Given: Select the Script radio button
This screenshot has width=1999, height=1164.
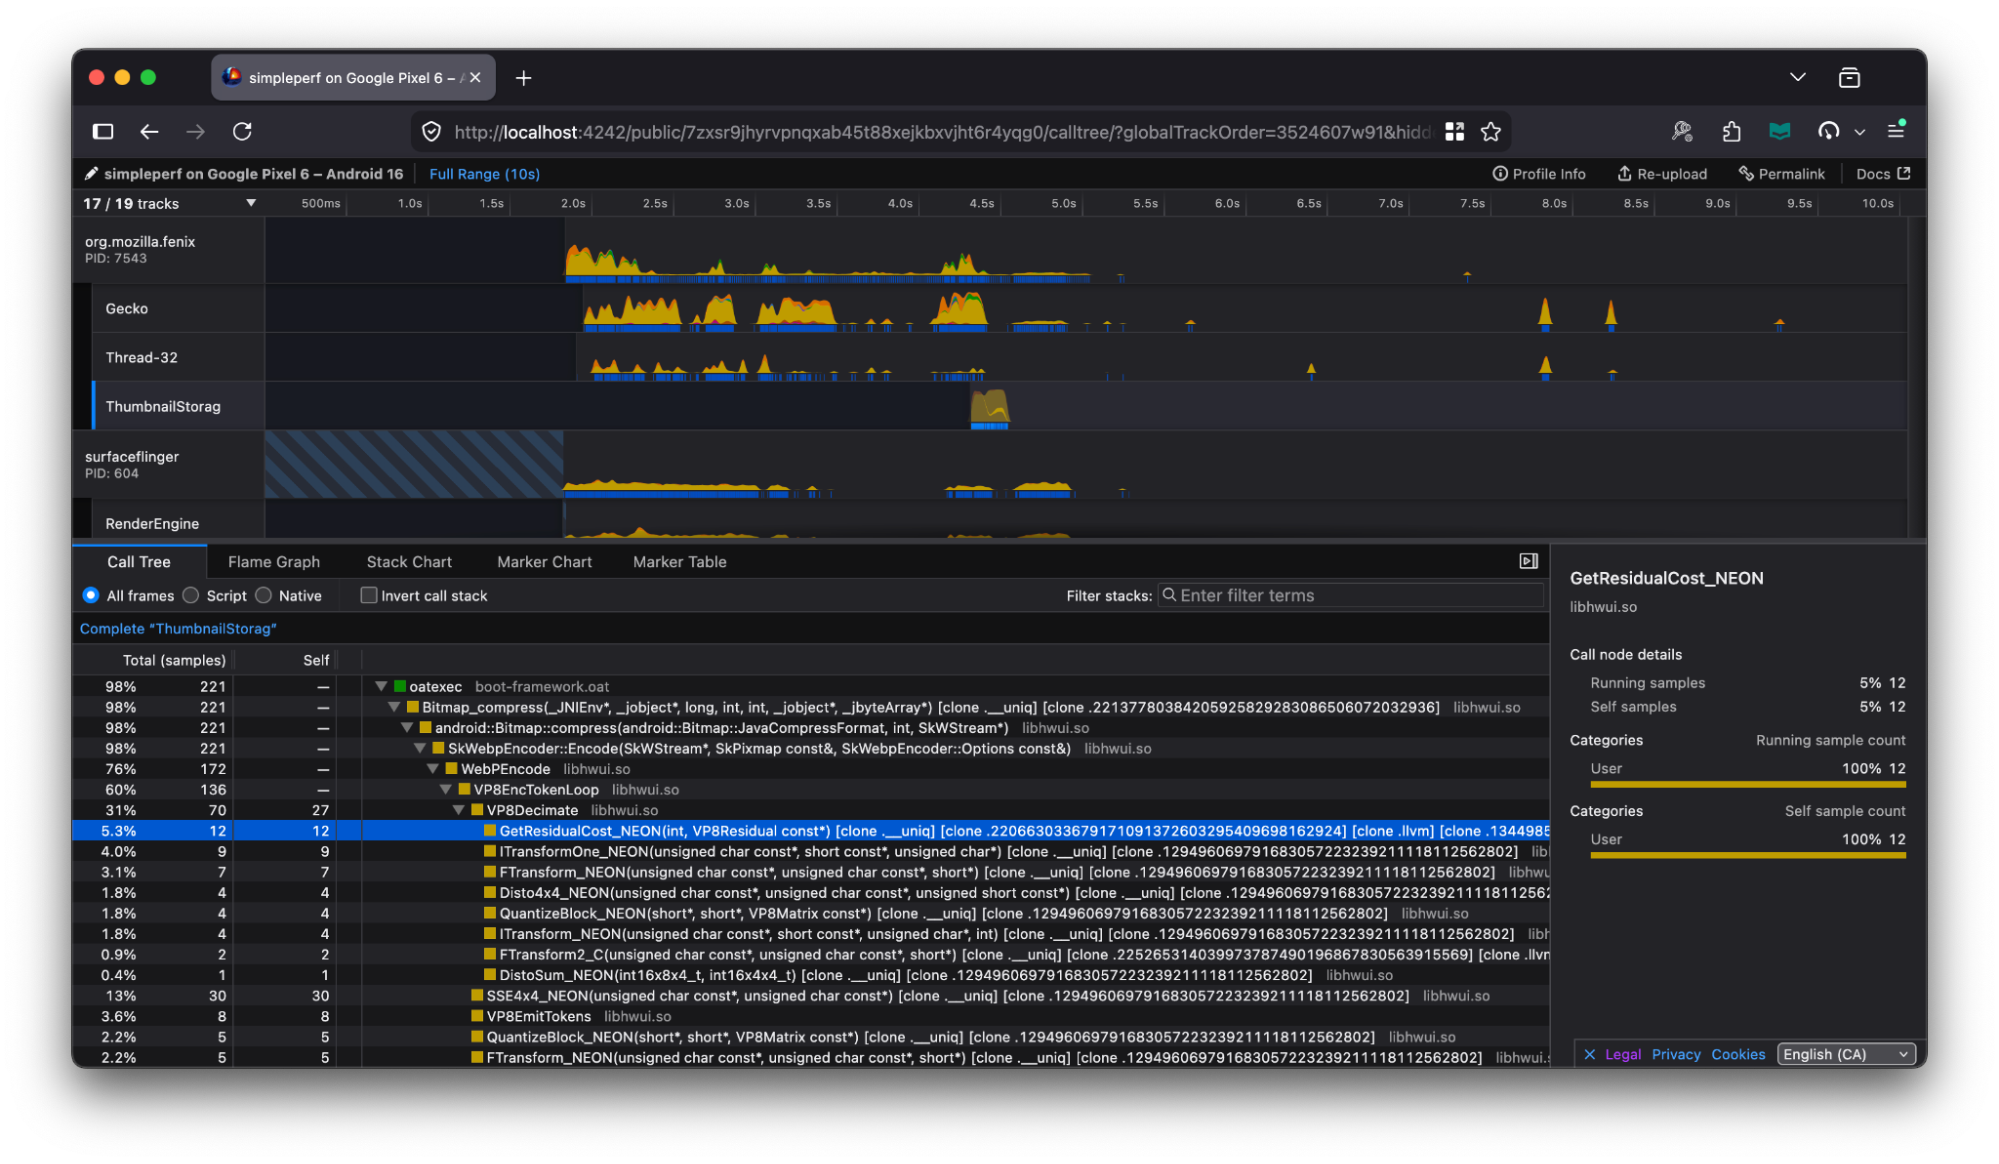Looking at the screenshot, I should click(x=191, y=595).
